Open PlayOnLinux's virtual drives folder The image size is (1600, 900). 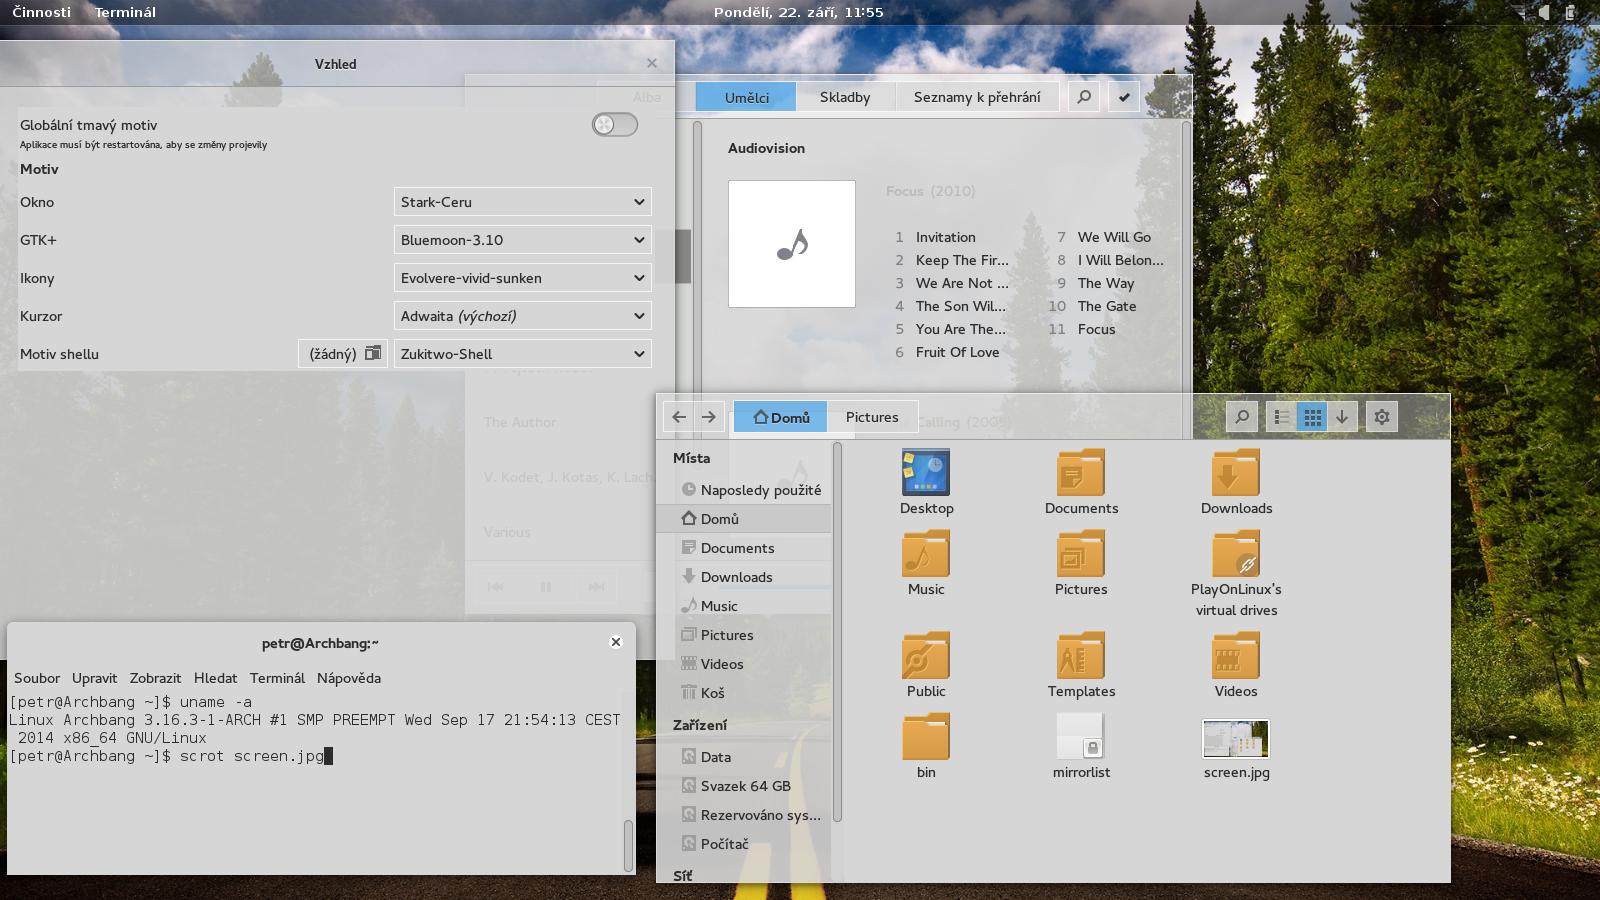[1236, 554]
